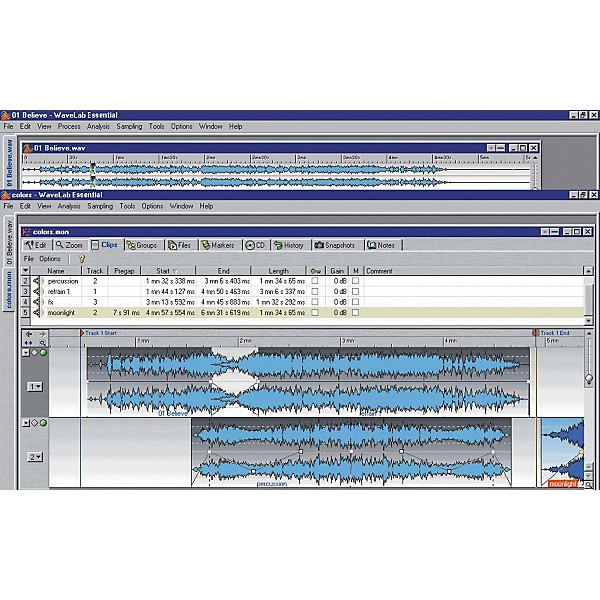The height and width of the screenshot is (600, 600).
Task: Tick the lock checkbox for percussion clip
Action: pyautogui.click(x=315, y=281)
